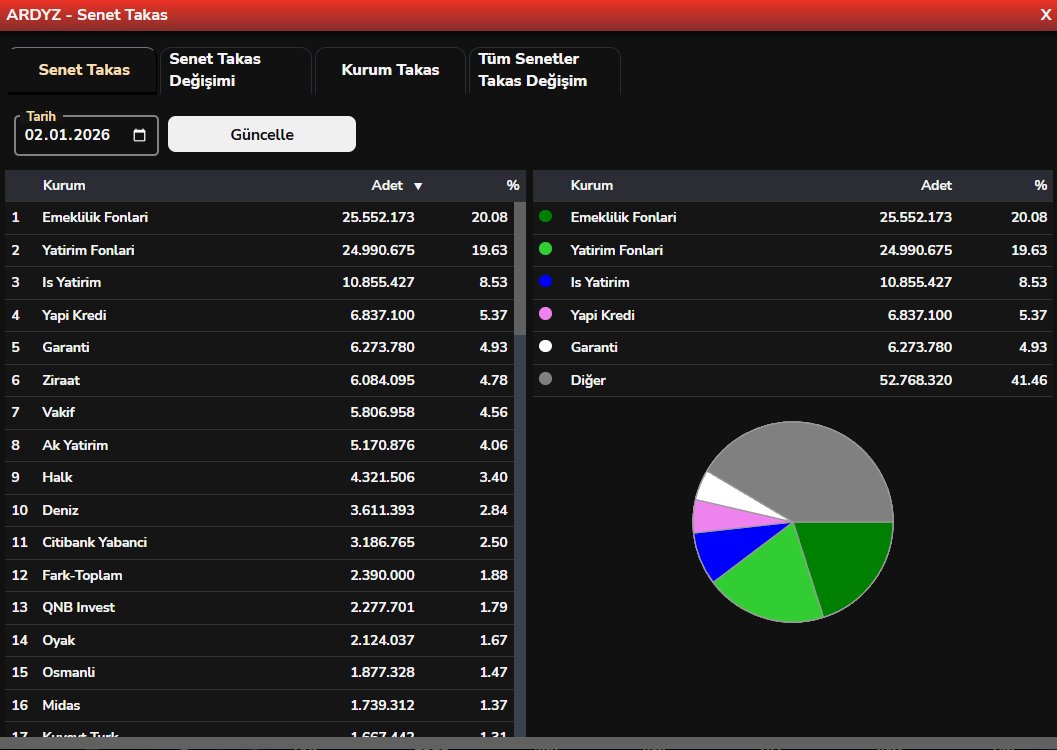Click the % header in left table

pyautogui.click(x=513, y=185)
